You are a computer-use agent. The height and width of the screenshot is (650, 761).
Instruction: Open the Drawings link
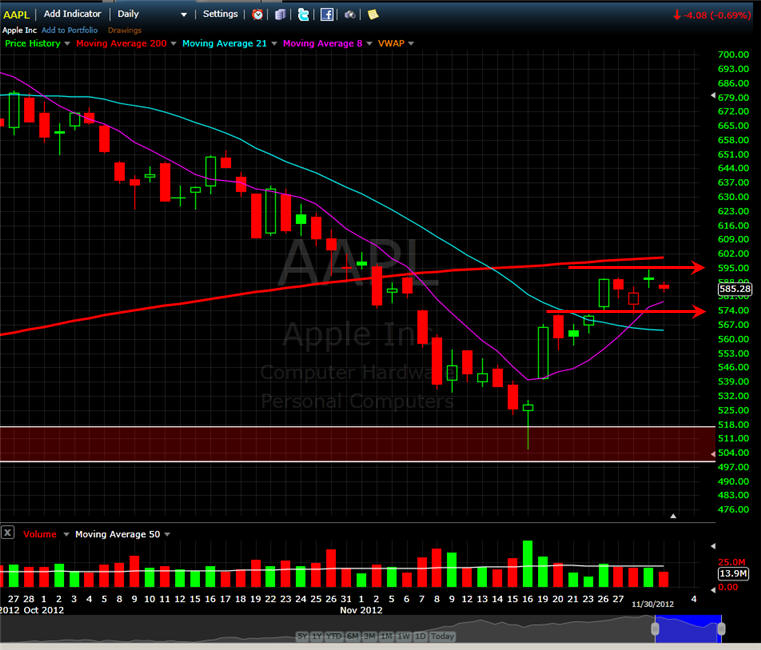[125, 30]
